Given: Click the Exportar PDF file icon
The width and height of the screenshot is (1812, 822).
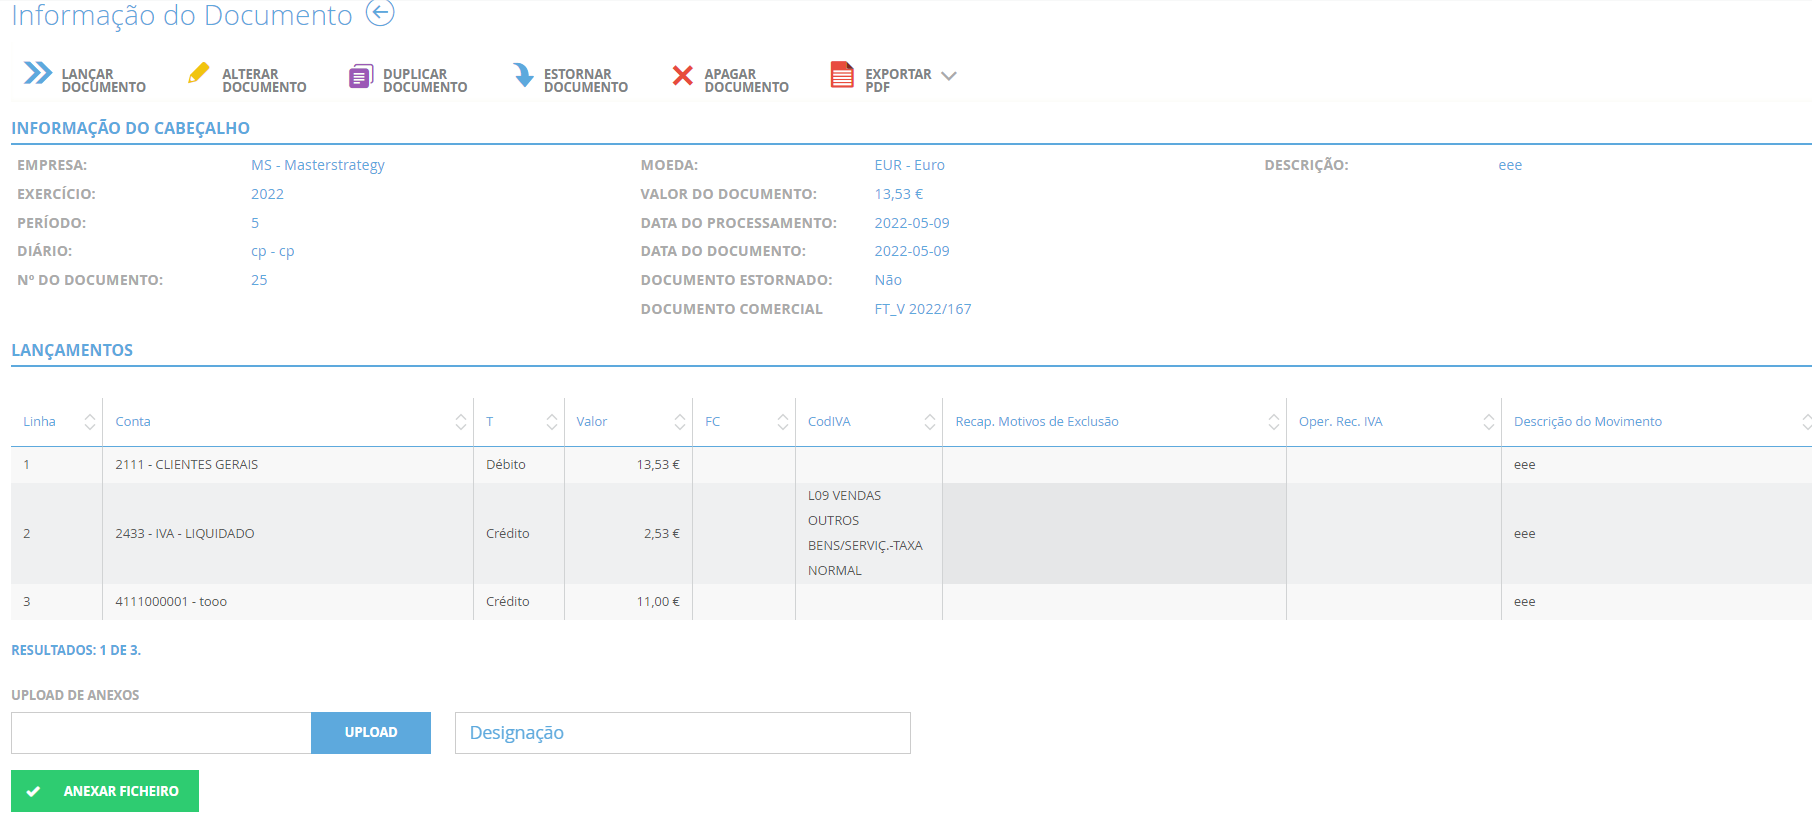Looking at the screenshot, I should click(x=842, y=75).
